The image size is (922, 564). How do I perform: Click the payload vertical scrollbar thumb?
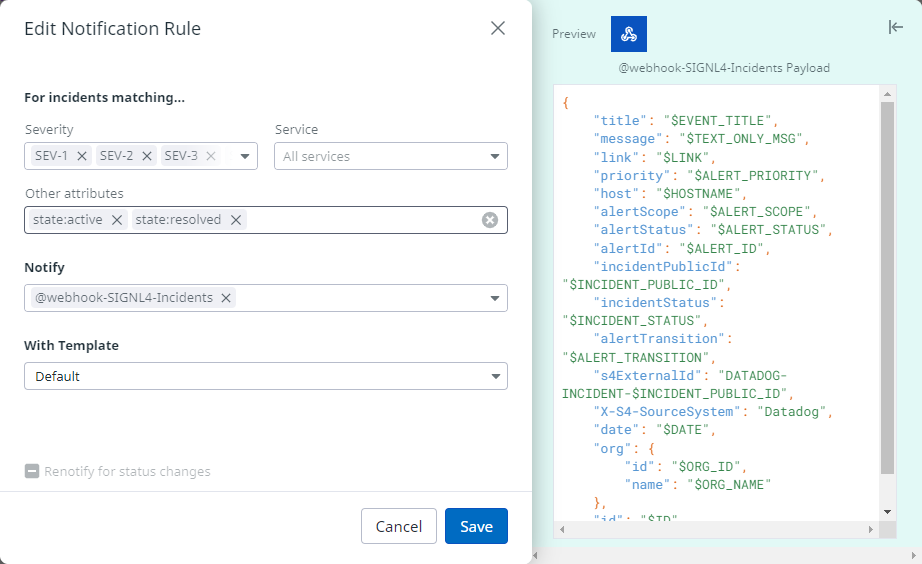click(887, 288)
